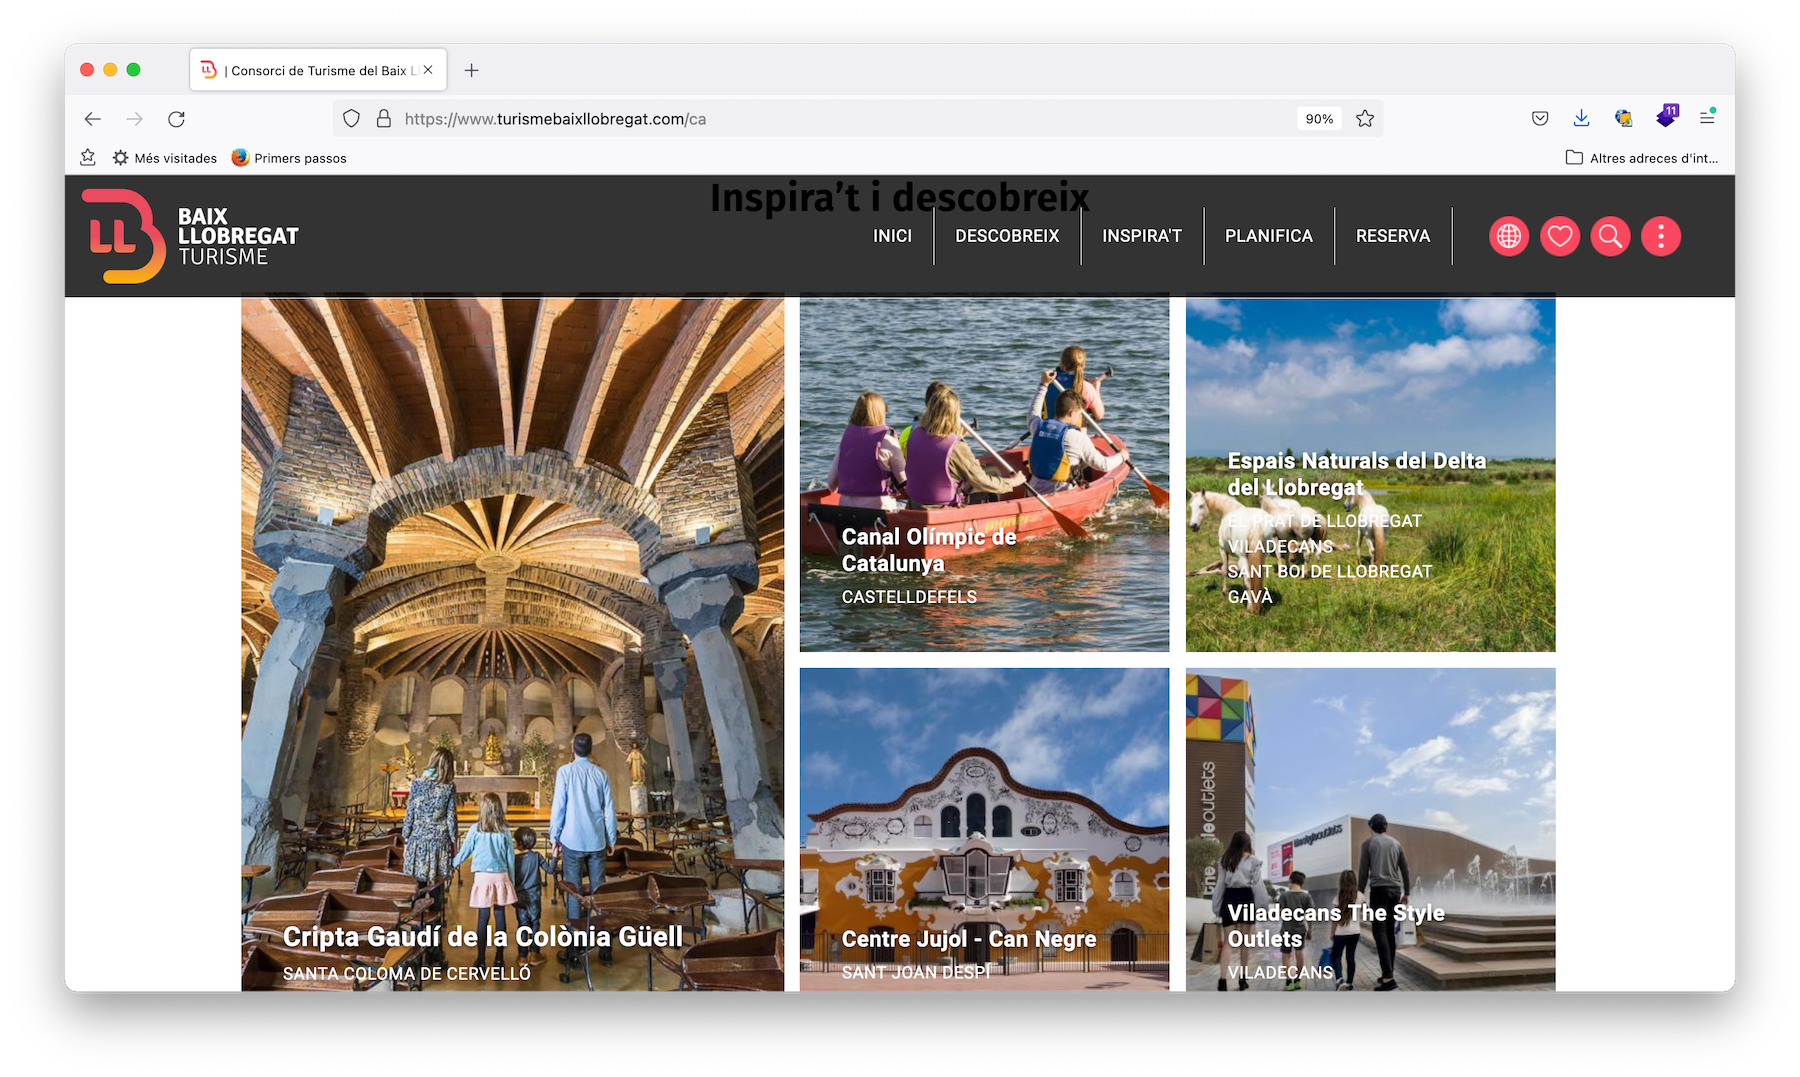Image resolution: width=1800 pixels, height=1077 pixels.
Task: Click the magnifying glass search icon
Action: 1610,237
